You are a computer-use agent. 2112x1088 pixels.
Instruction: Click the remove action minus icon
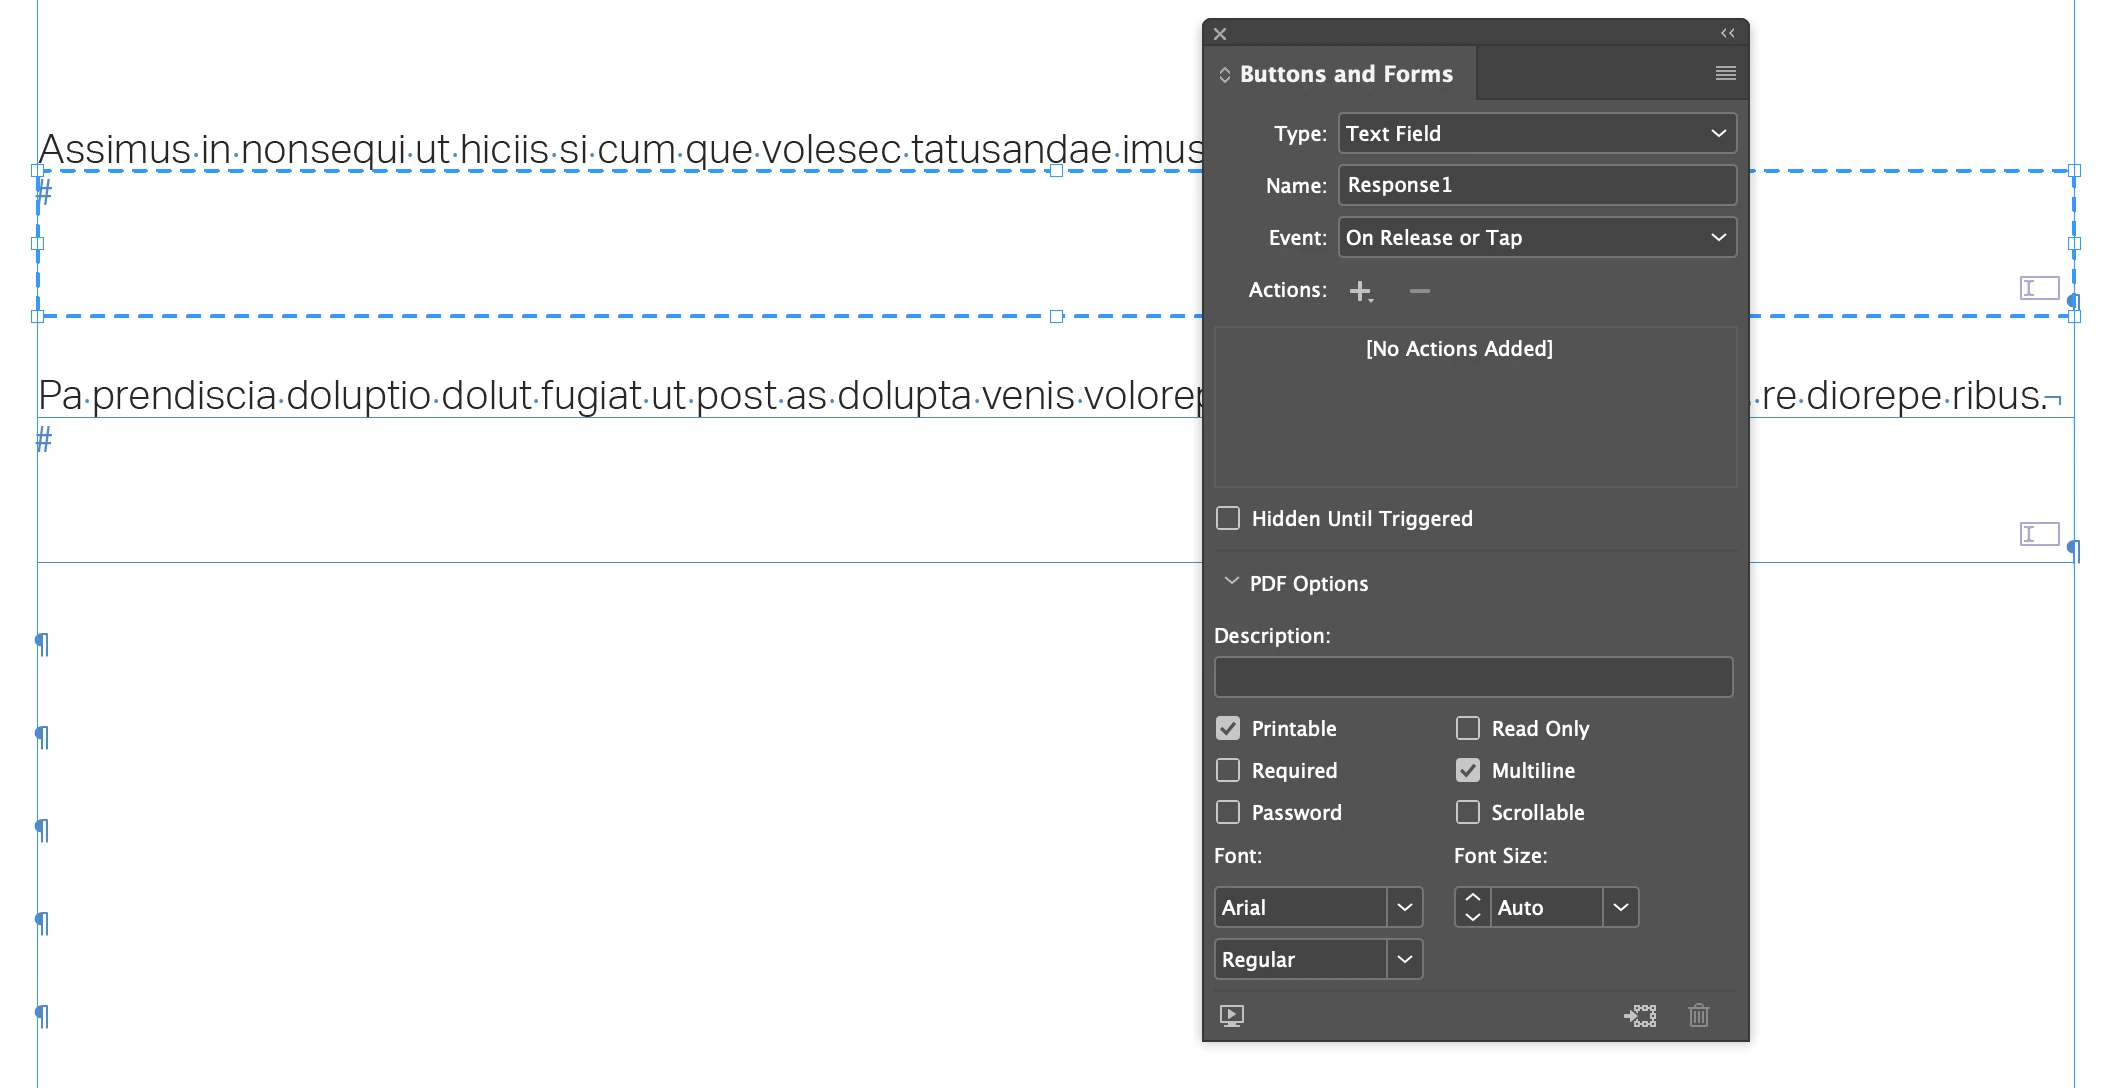point(1419,291)
